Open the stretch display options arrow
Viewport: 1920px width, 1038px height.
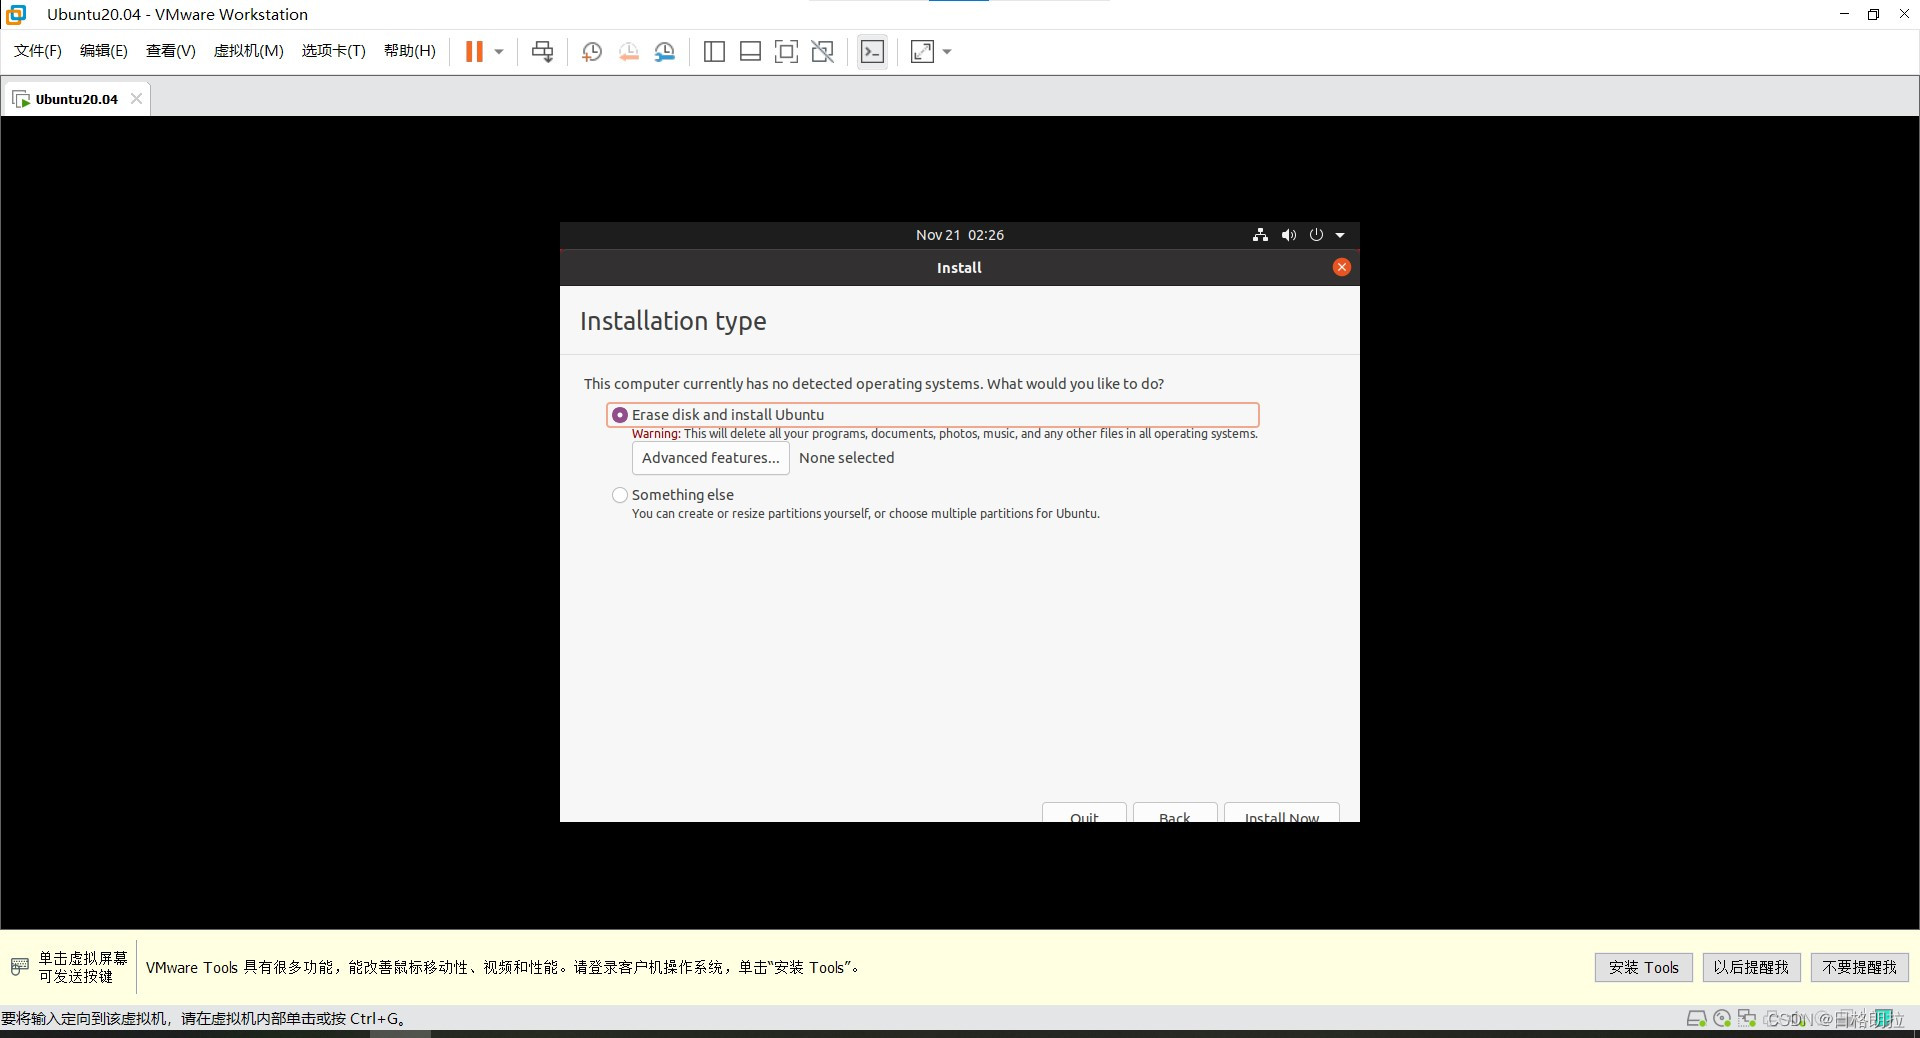[947, 52]
